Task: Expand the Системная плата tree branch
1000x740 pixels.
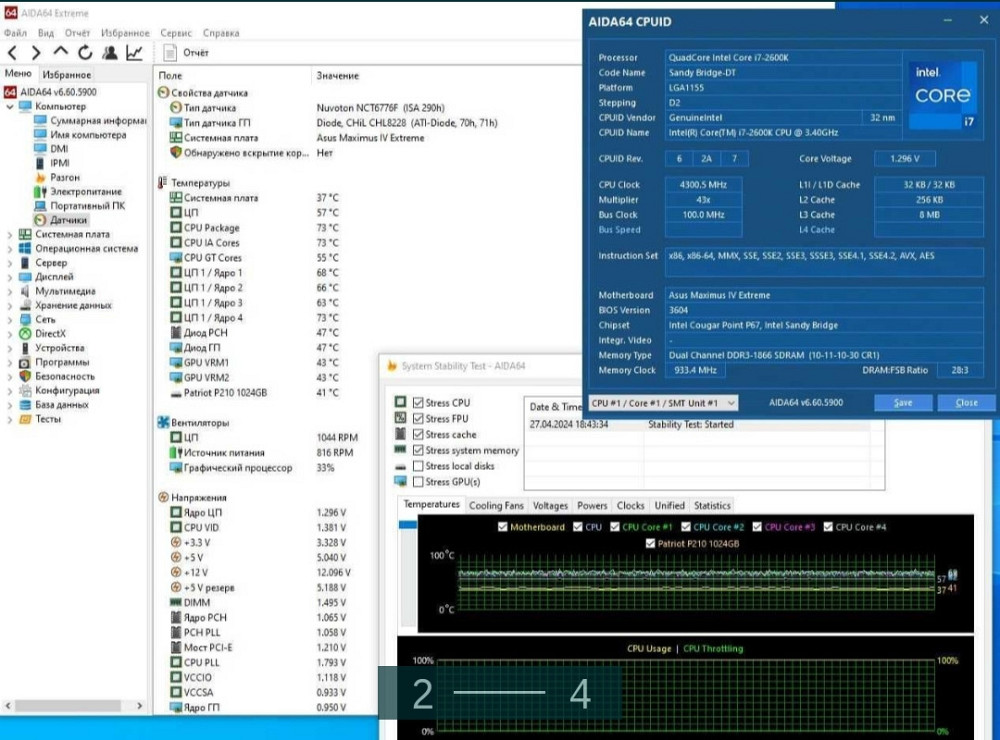Action: 12,233
